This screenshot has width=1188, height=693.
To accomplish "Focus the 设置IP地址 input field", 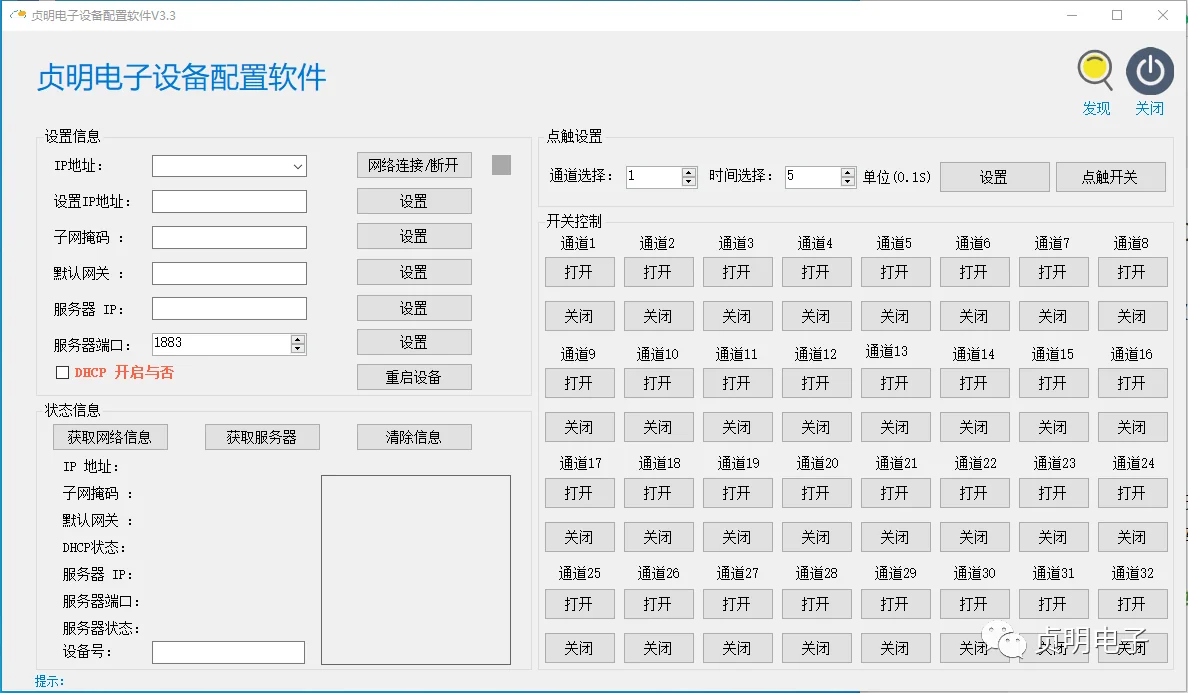I will tap(229, 201).
